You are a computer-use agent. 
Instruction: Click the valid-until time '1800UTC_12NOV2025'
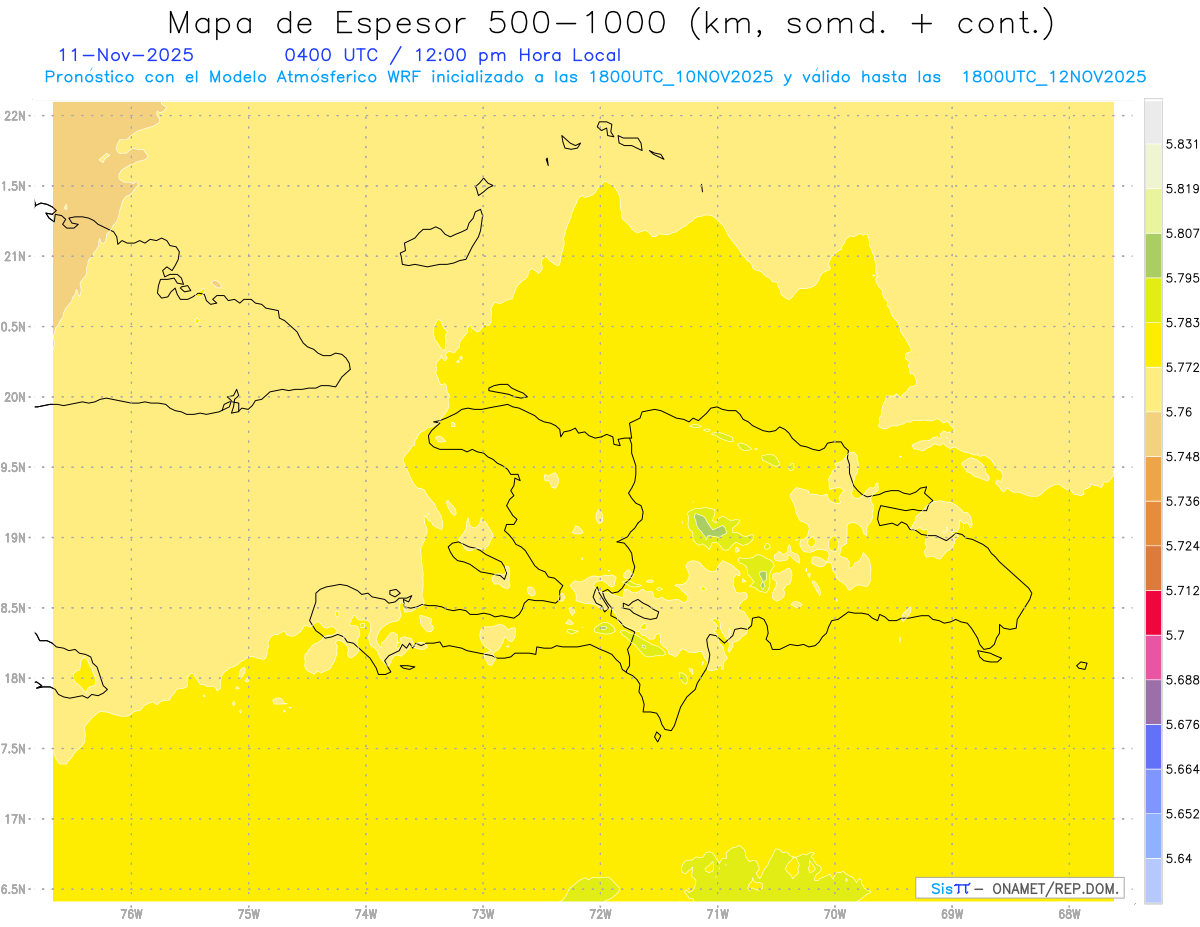tap(1054, 77)
